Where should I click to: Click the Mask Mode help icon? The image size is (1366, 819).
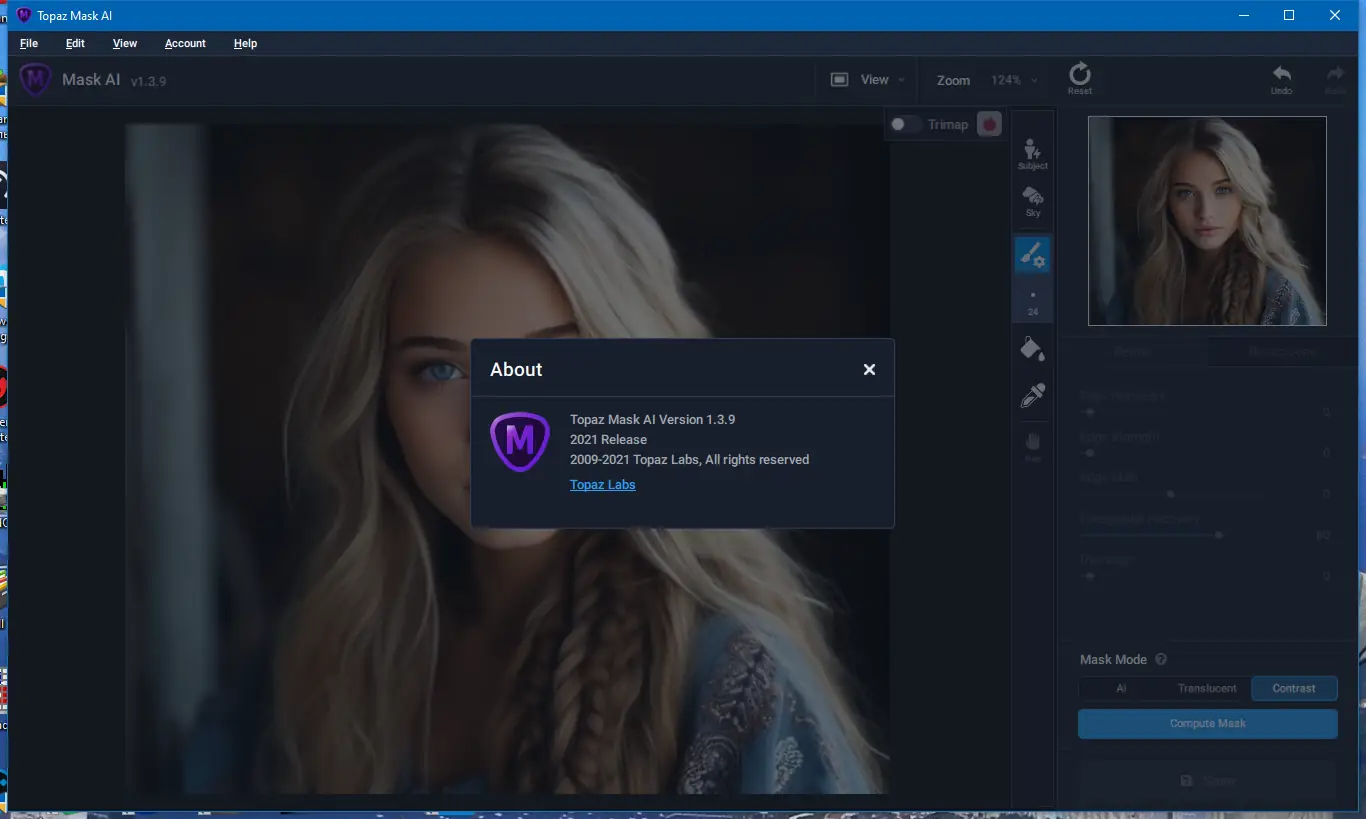(x=1161, y=660)
